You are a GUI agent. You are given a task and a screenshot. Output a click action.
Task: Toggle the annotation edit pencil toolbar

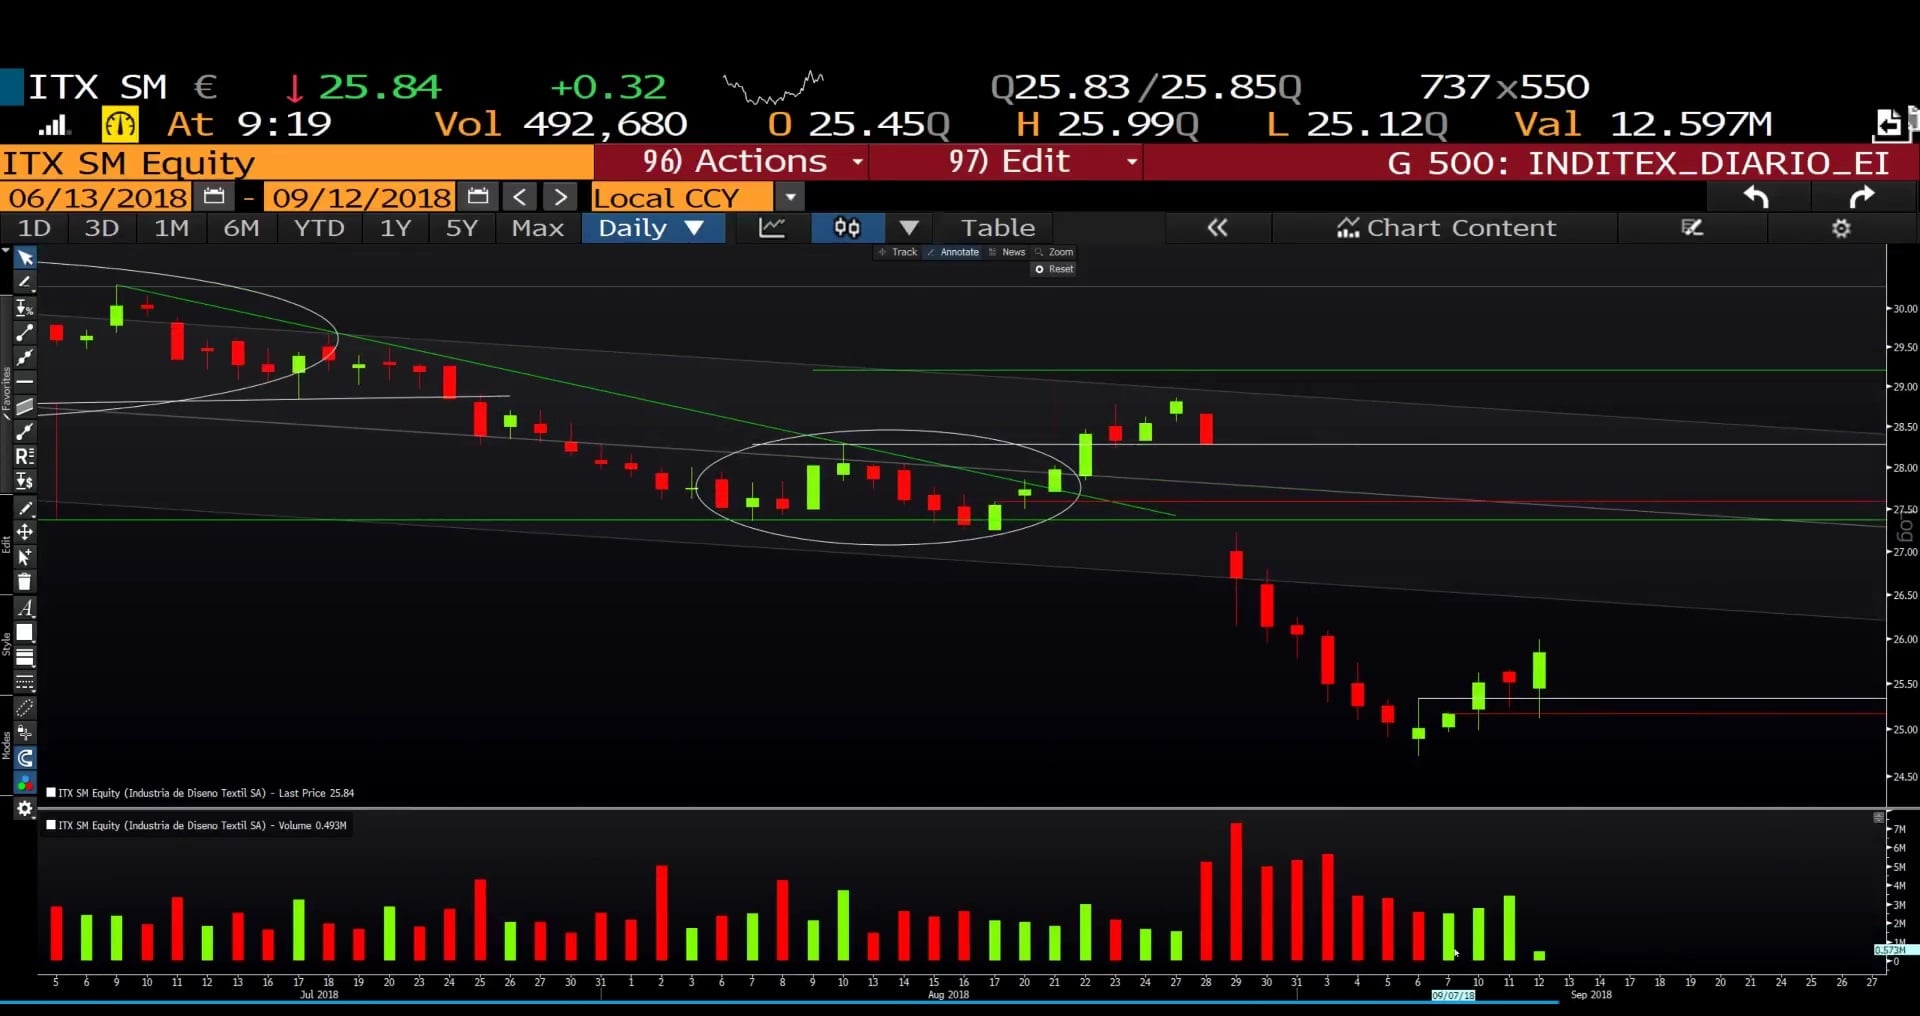[x=1692, y=228]
